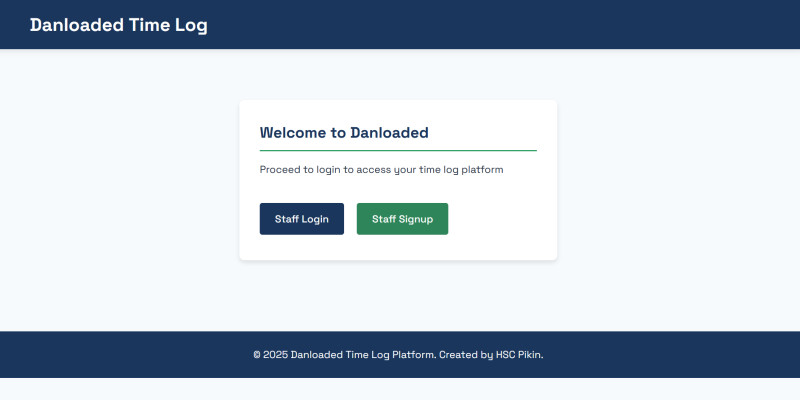Click the word 'Welcome' in card heading
Screen dimensions: 800x400
[294, 132]
